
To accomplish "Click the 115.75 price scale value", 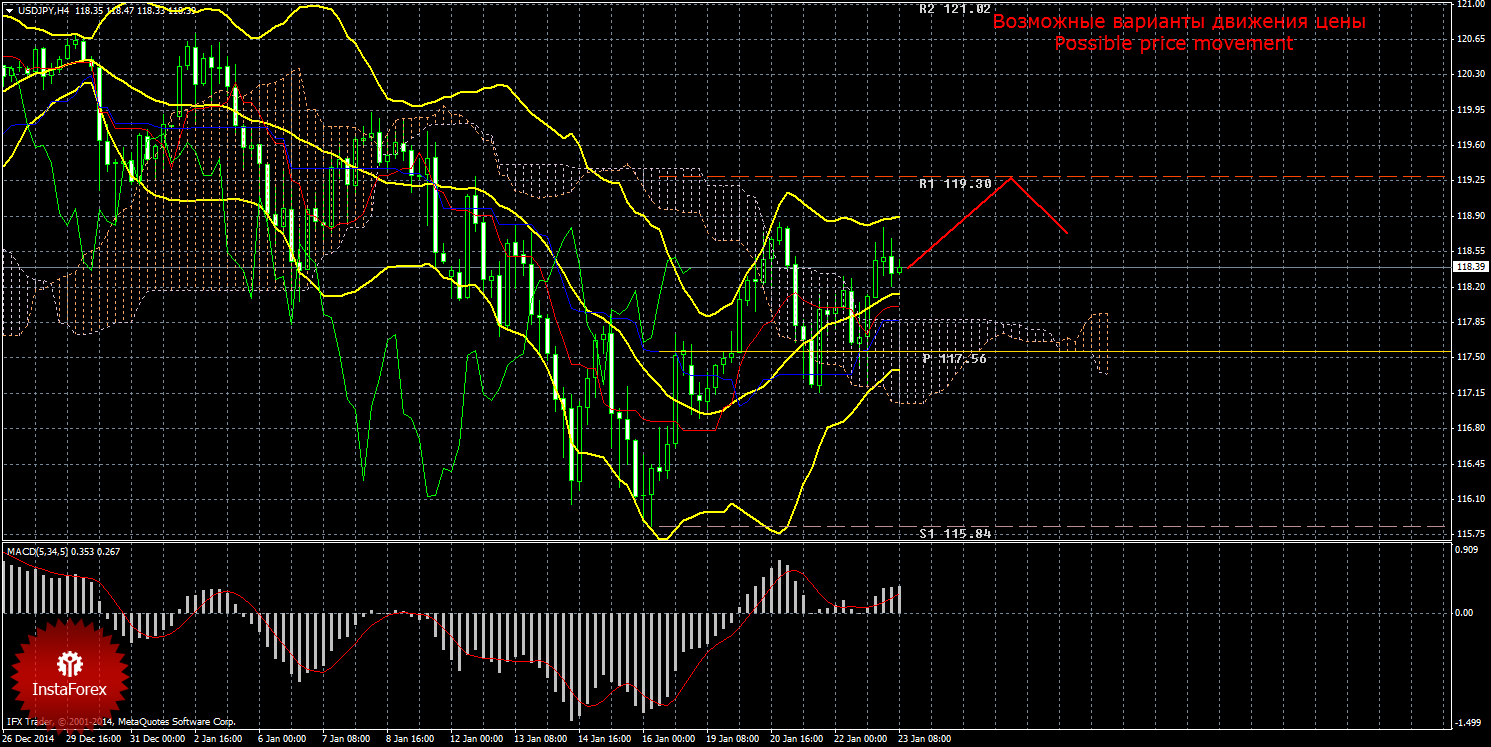I will (1470, 535).
